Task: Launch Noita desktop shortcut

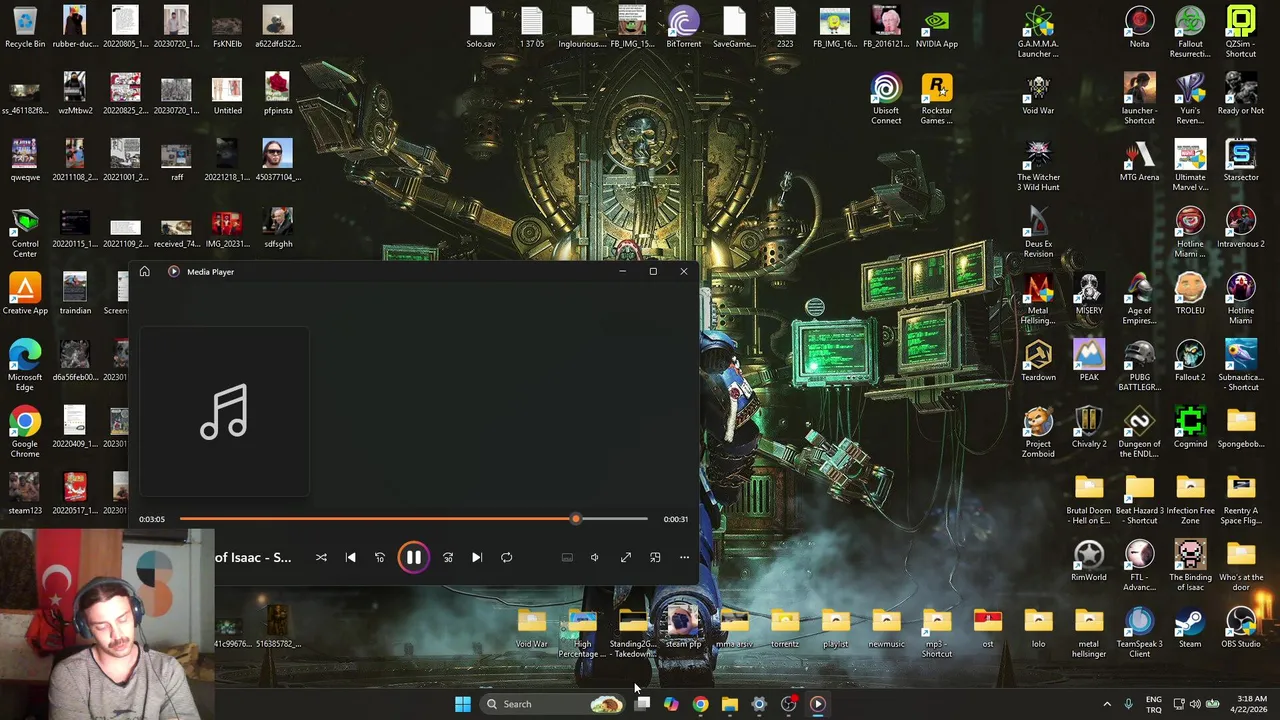Action: click(x=1139, y=28)
